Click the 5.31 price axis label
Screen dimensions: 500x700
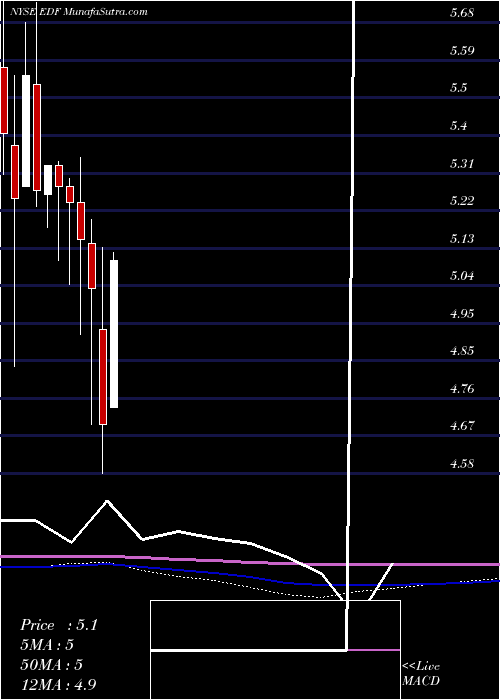[462, 163]
